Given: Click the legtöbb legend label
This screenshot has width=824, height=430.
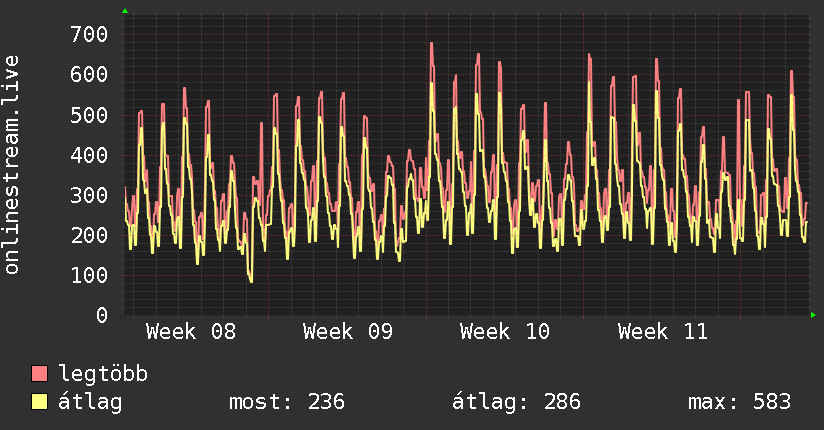Looking at the screenshot, I should click(103, 374).
